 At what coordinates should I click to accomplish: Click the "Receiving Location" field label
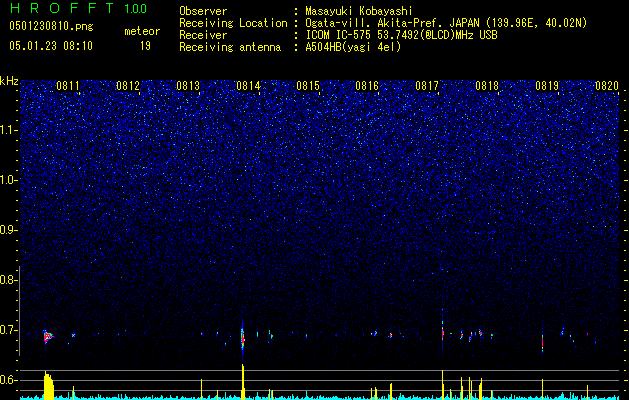[233, 23]
